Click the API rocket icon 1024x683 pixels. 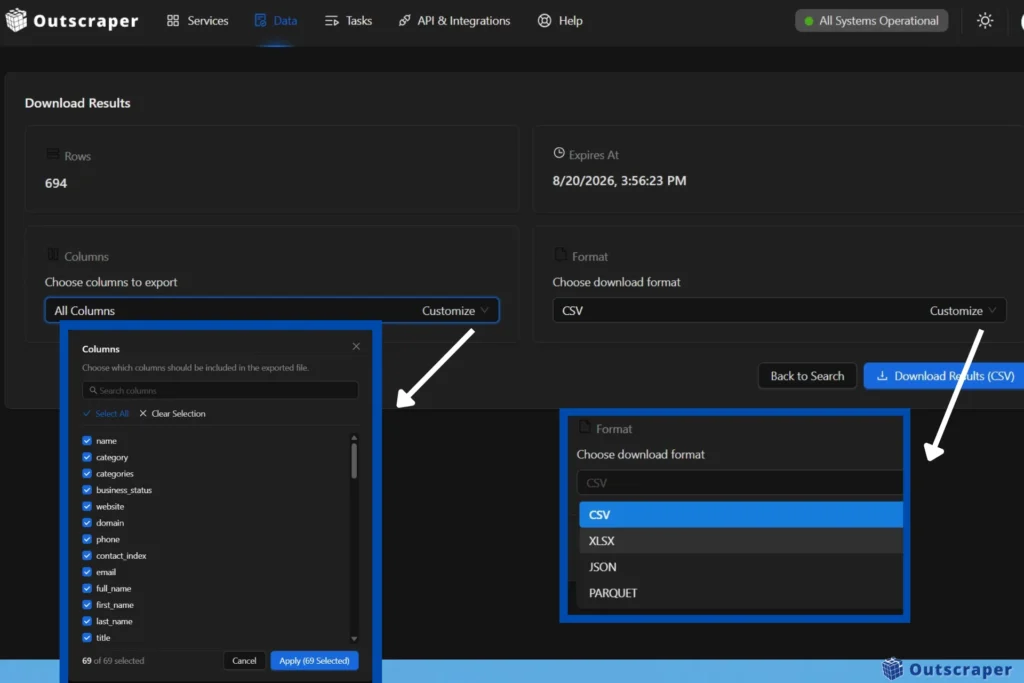tap(404, 21)
